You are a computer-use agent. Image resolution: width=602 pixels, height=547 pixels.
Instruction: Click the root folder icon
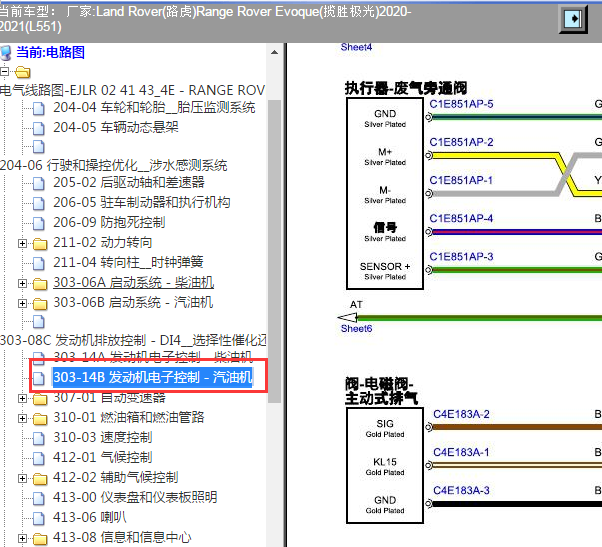23,72
